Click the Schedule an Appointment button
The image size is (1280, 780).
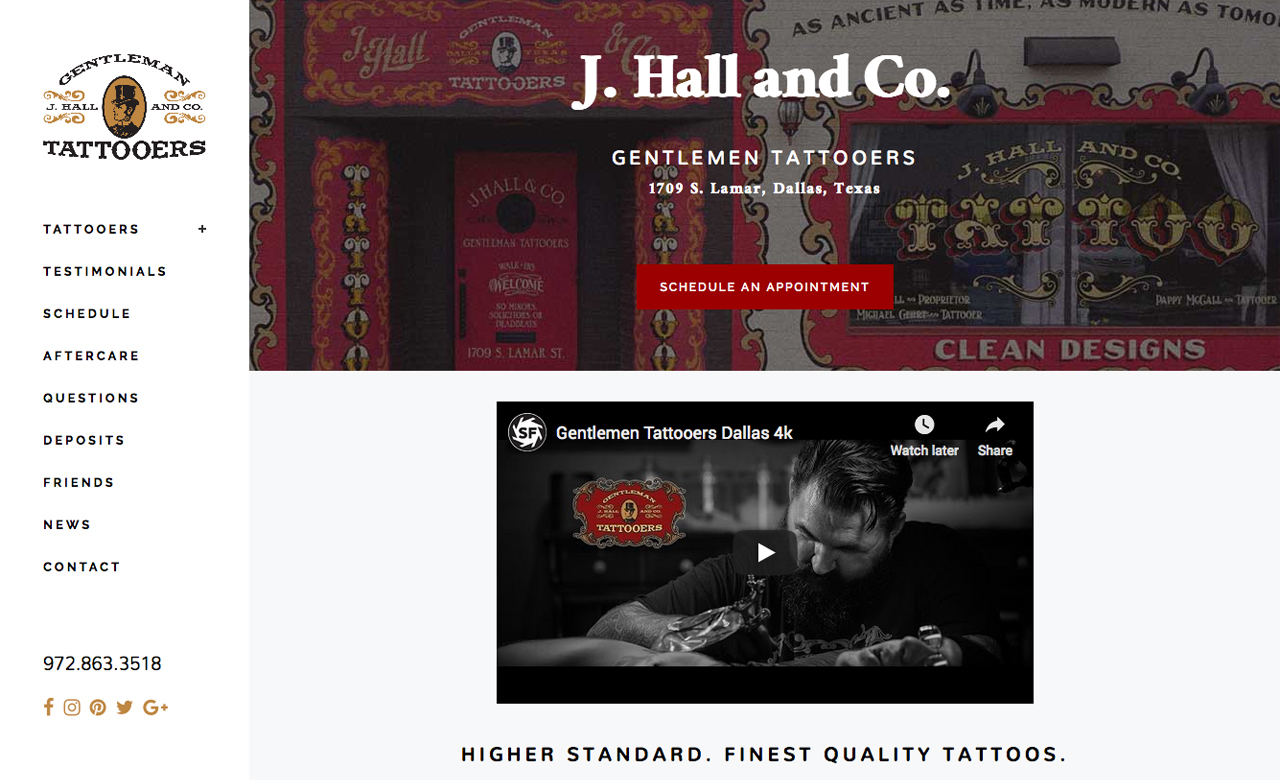[x=765, y=287]
